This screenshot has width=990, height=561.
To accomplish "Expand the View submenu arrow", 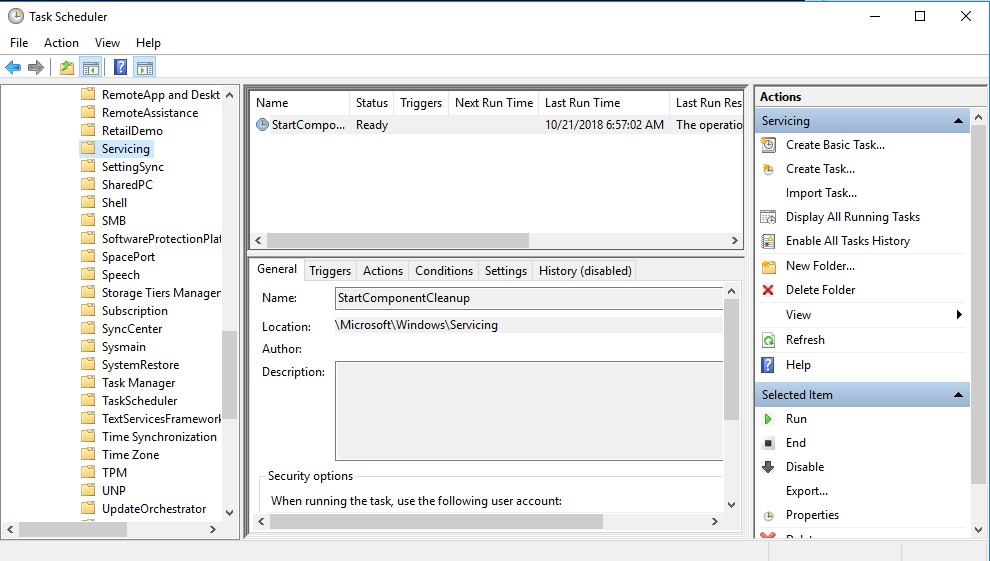I will [x=959, y=315].
